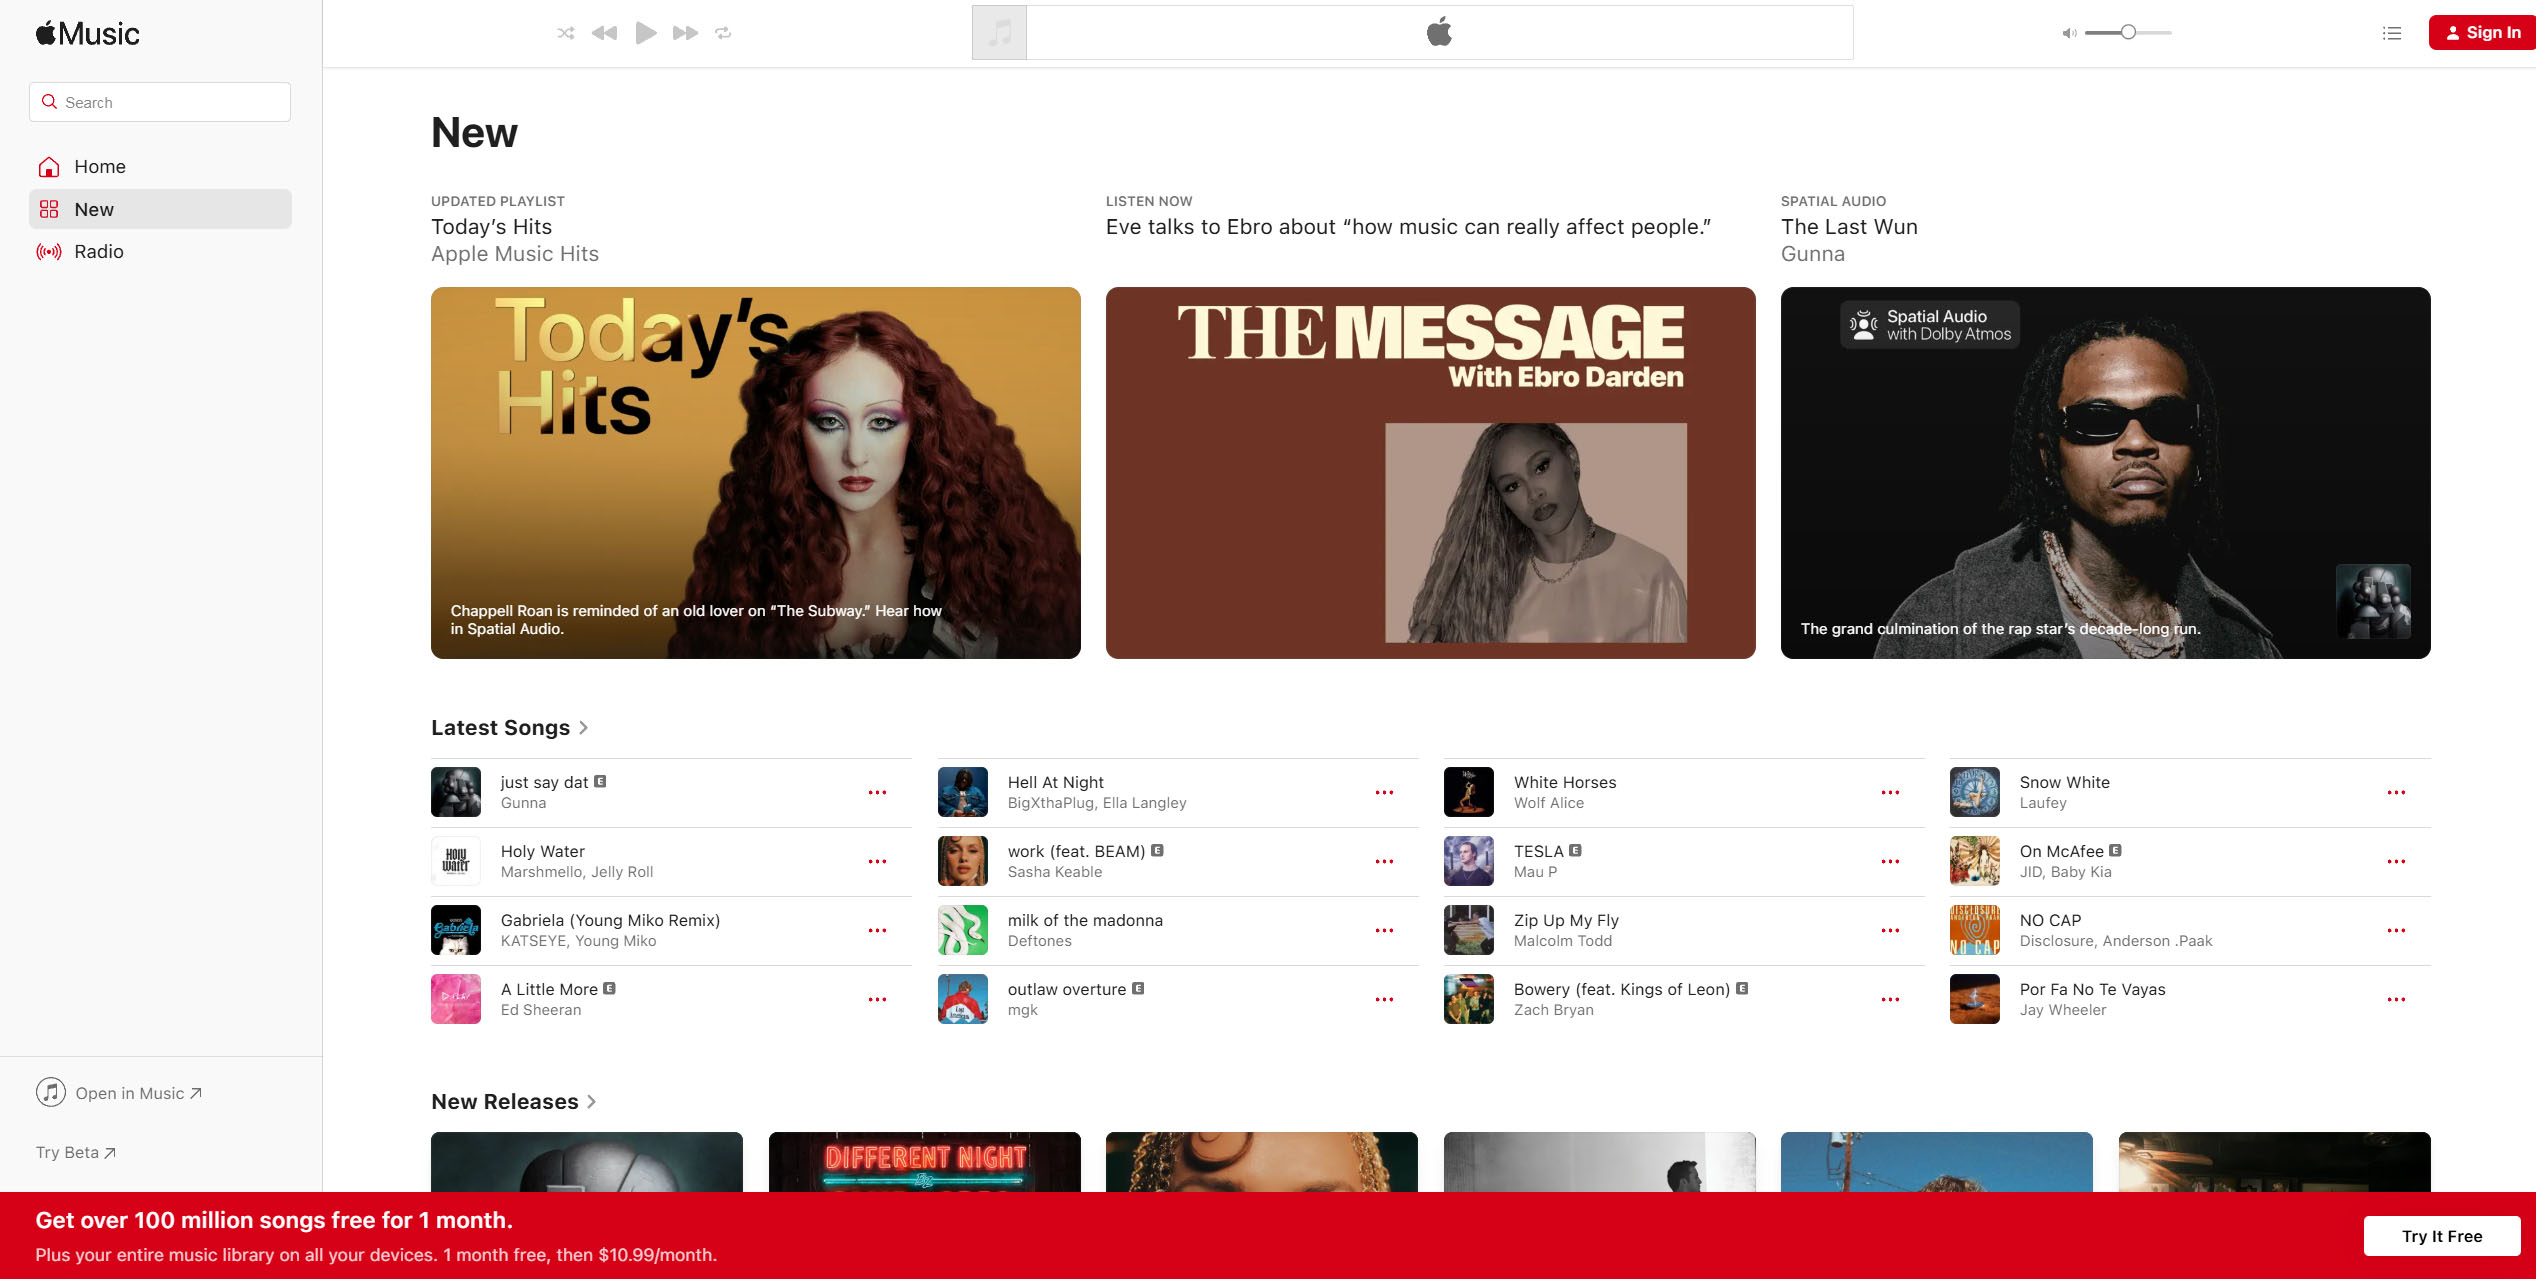2536x1279 pixels.
Task: Expand the New Releases section
Action: coord(513,1102)
